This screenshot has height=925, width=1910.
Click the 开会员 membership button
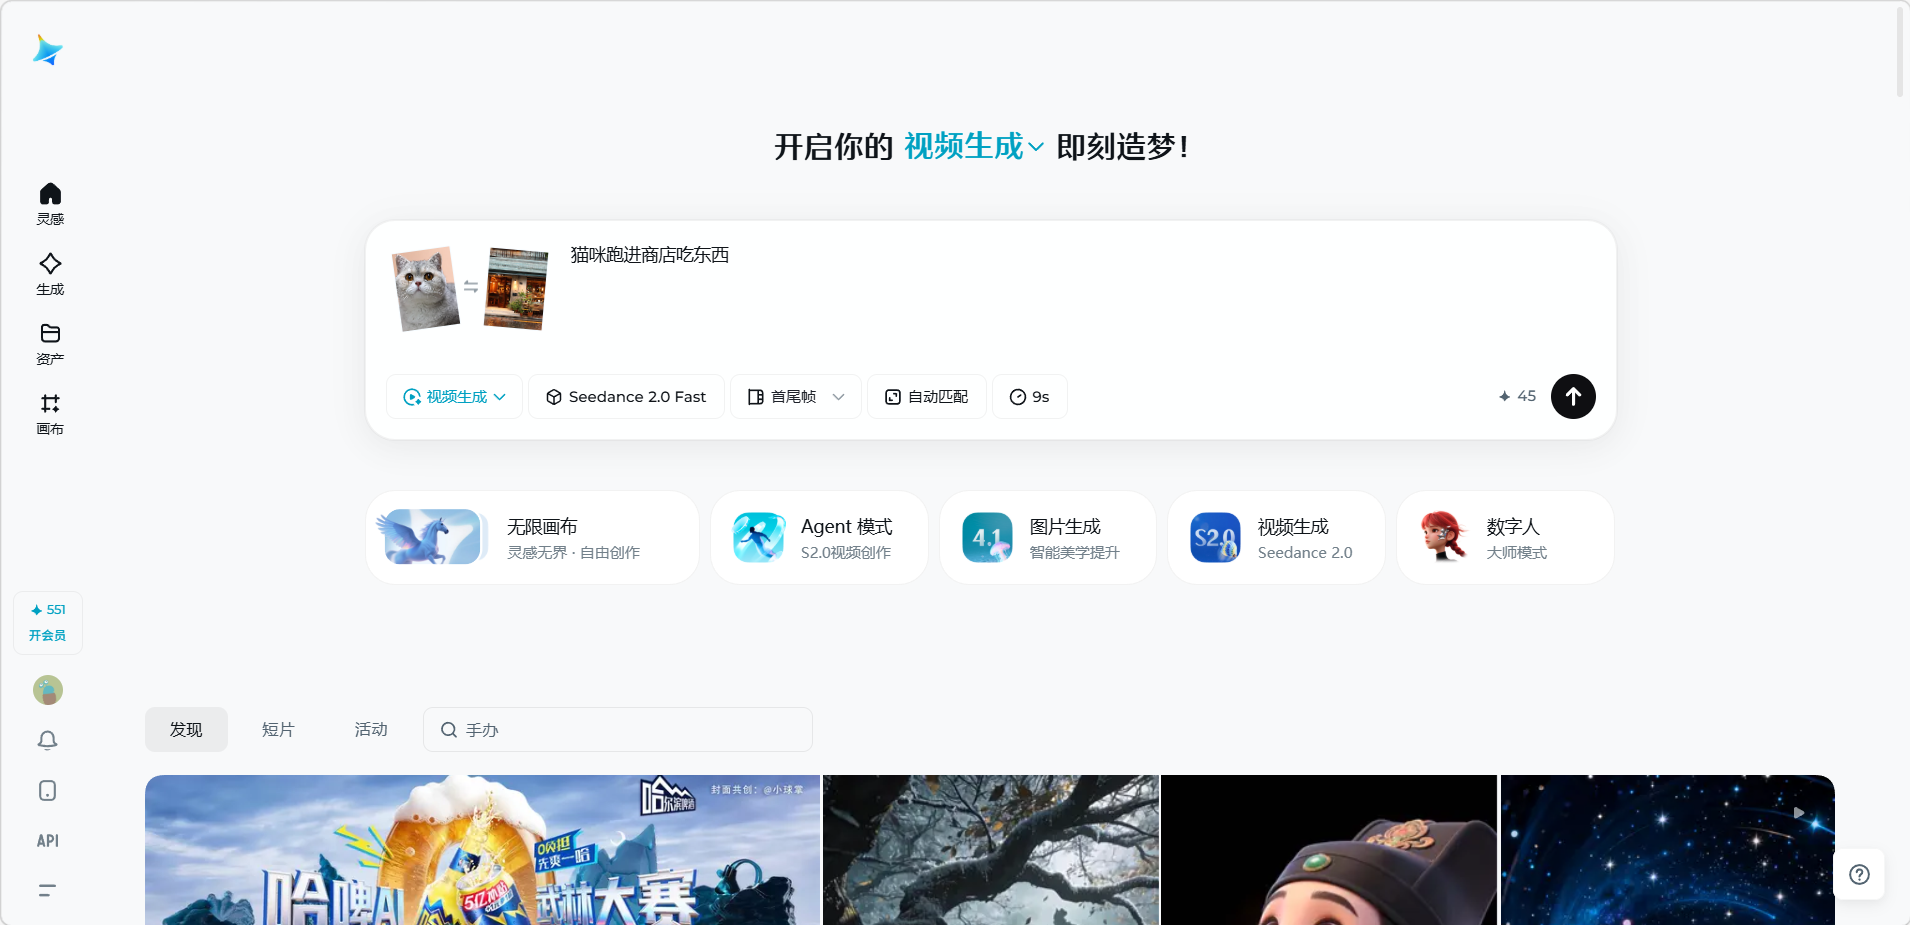tap(48, 635)
